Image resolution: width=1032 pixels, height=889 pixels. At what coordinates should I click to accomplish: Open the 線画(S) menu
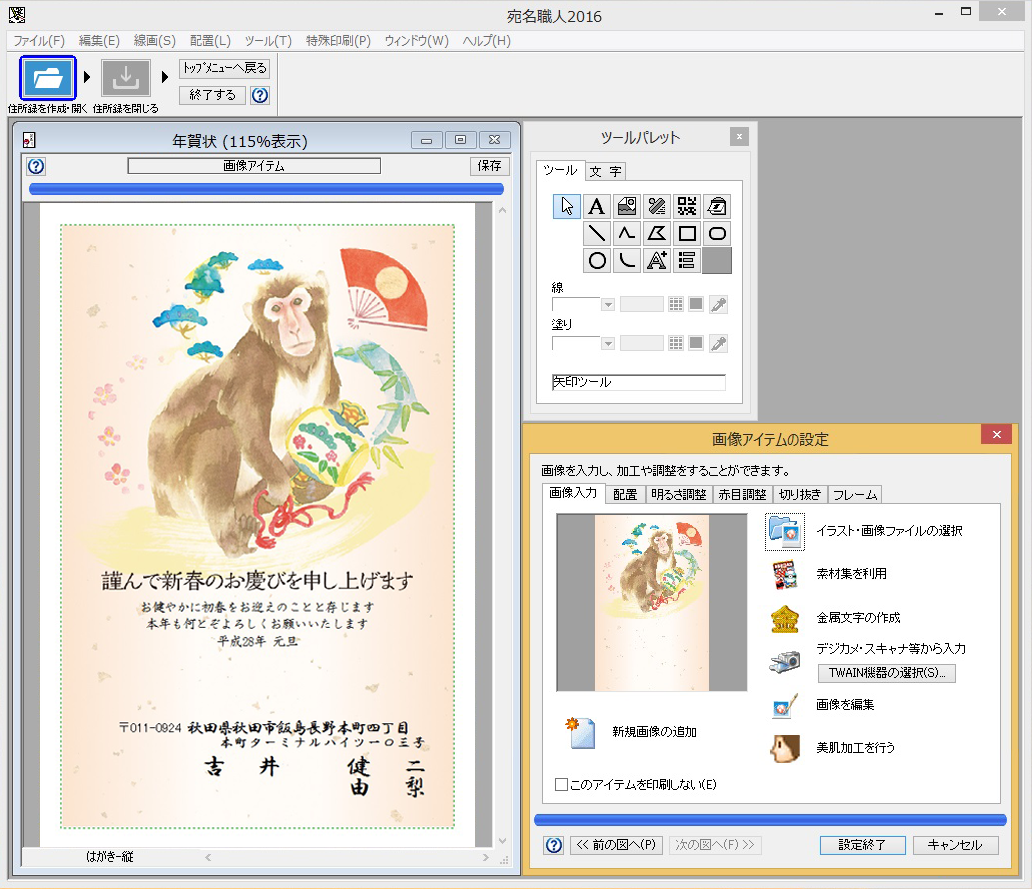click(155, 41)
